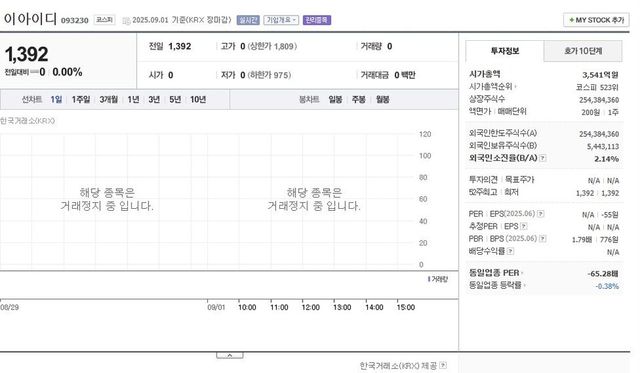640x373 pixels.
Task: Select the 5년 line chart period
Action: click(175, 100)
